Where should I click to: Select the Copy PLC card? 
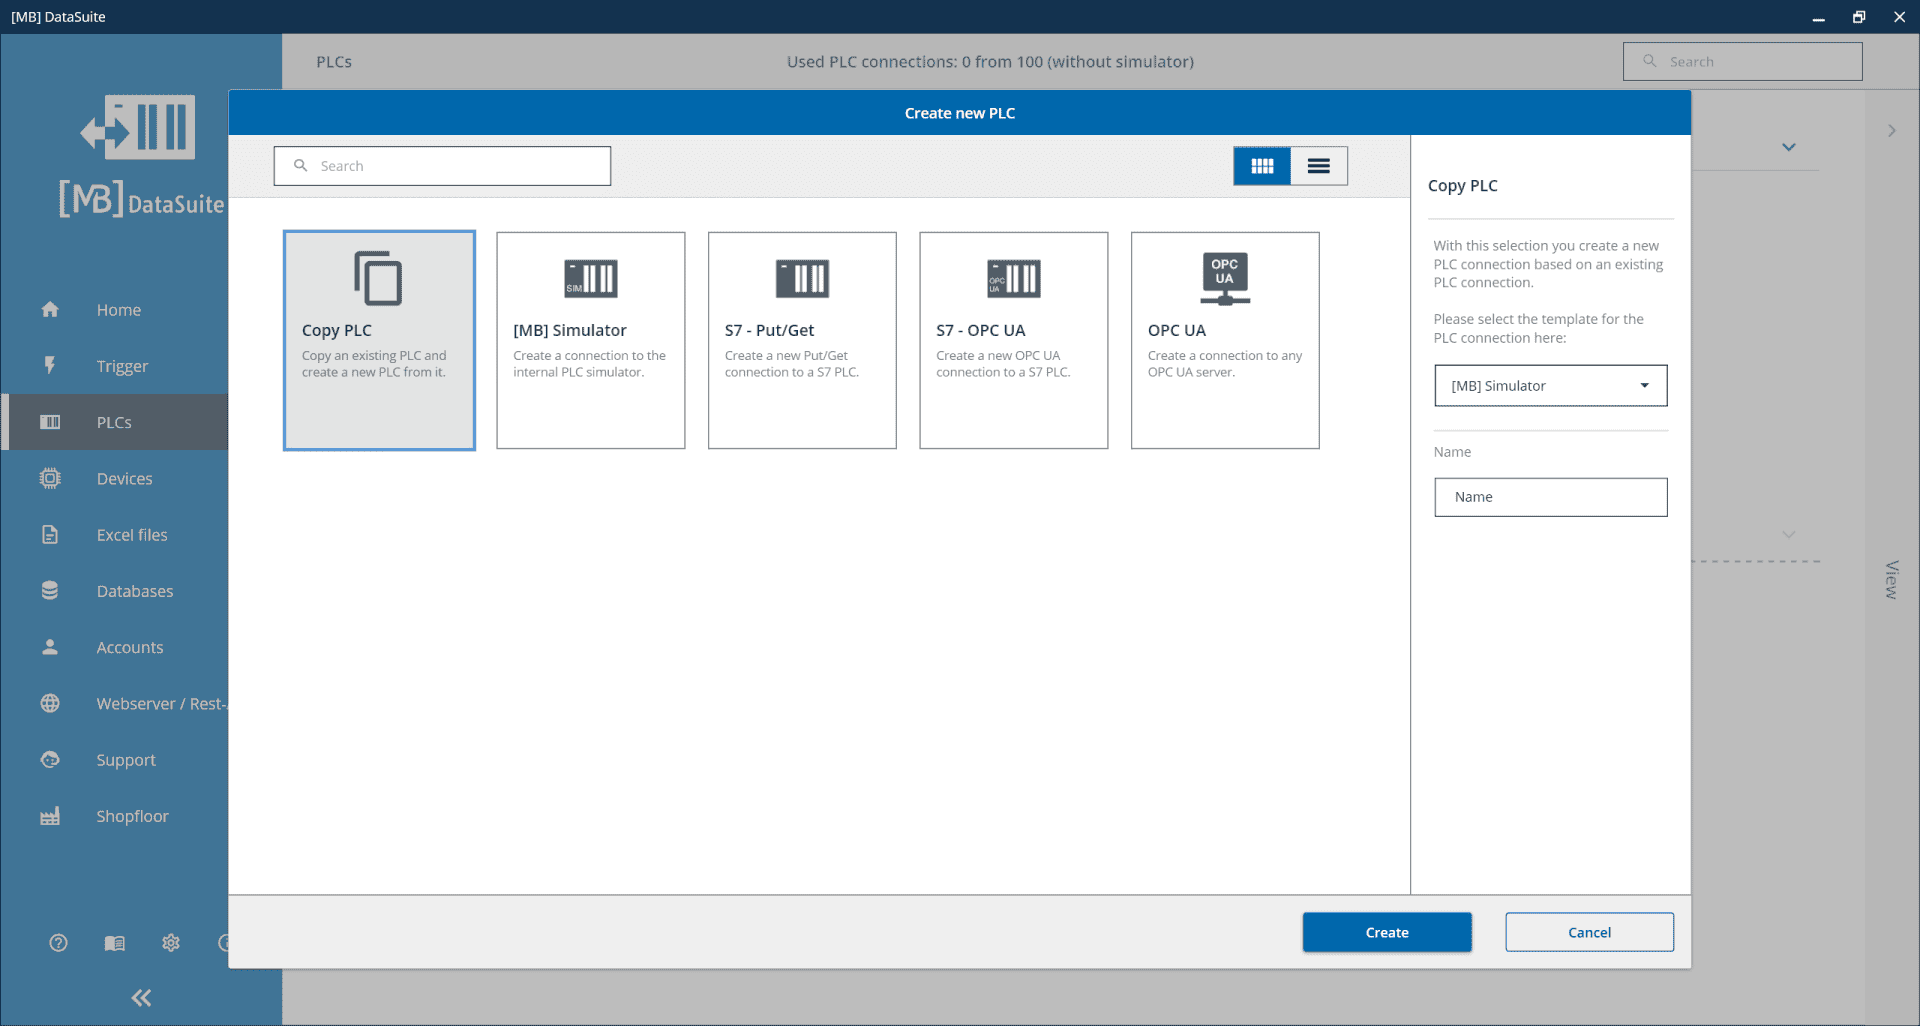379,340
